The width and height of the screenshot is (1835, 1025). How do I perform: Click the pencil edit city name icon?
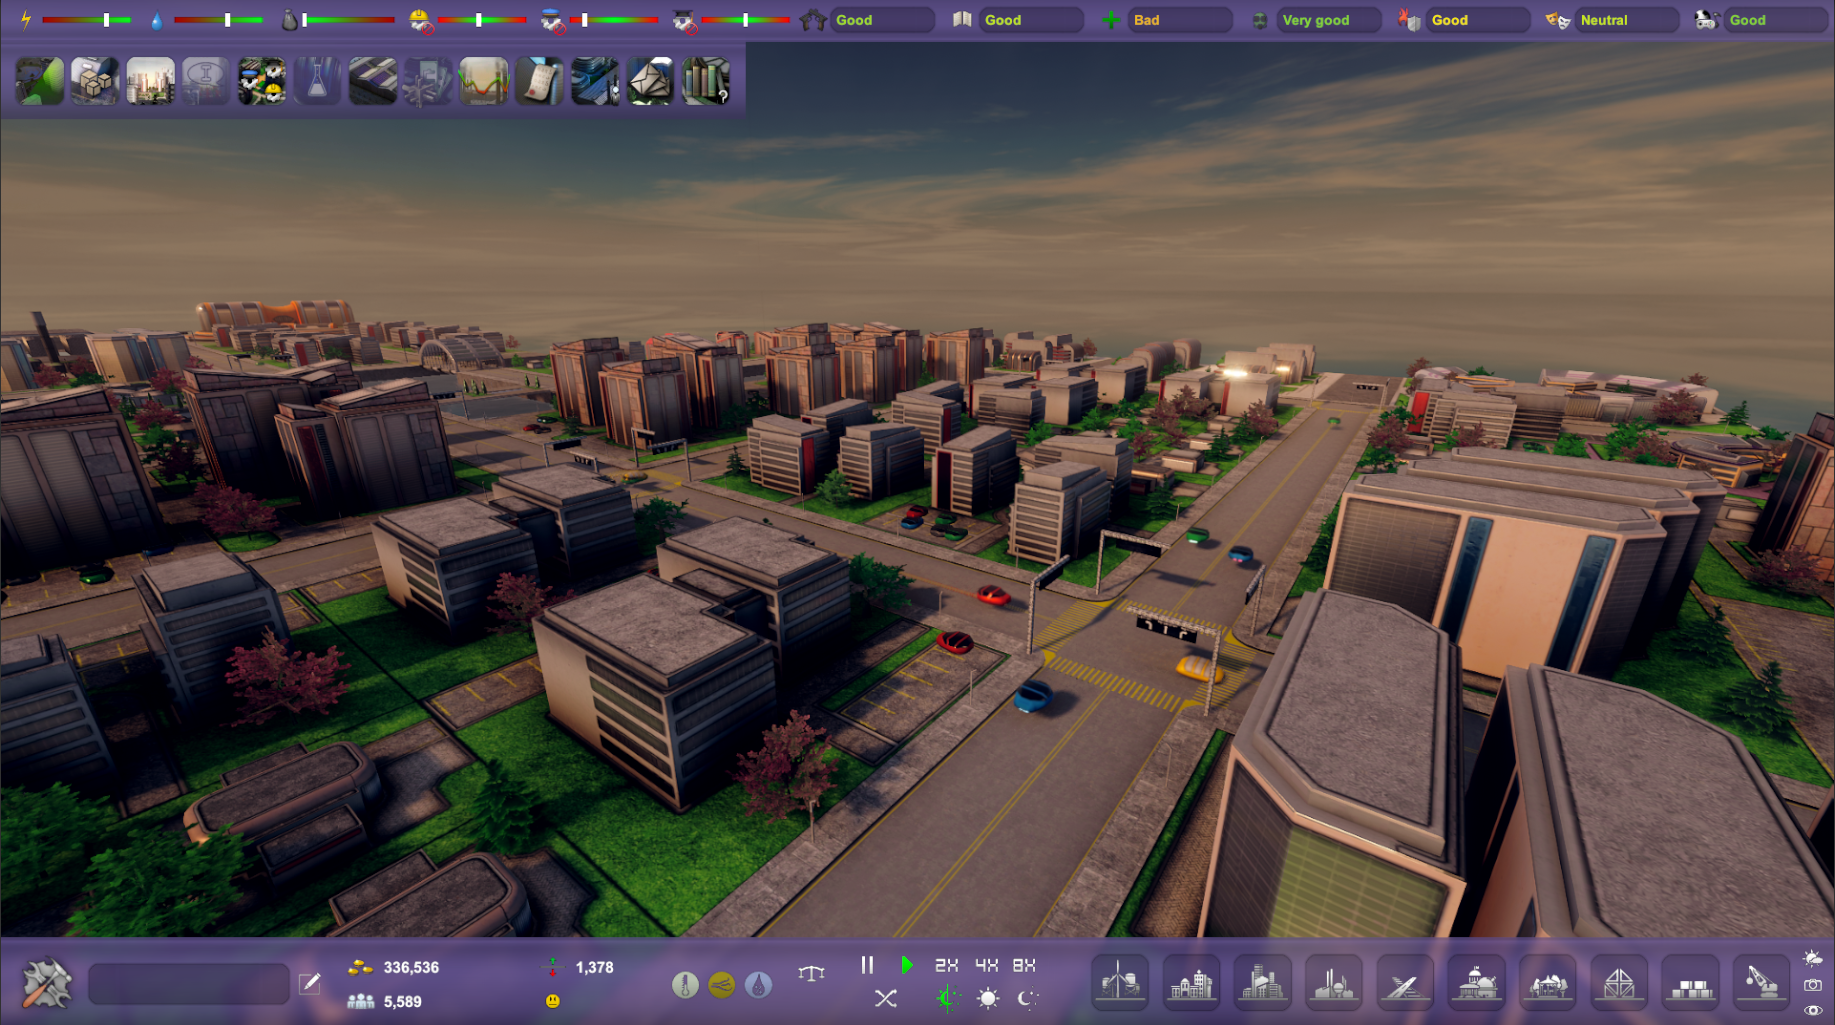coord(310,983)
